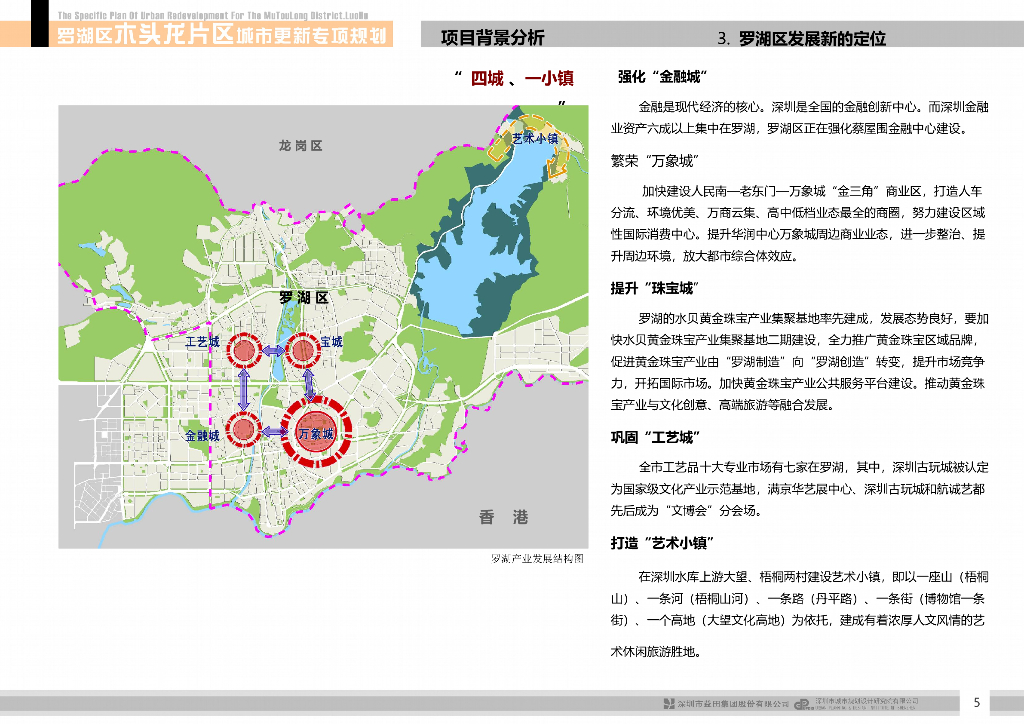
Task: Click the heading 强化"金融城"
Action: pos(663,77)
